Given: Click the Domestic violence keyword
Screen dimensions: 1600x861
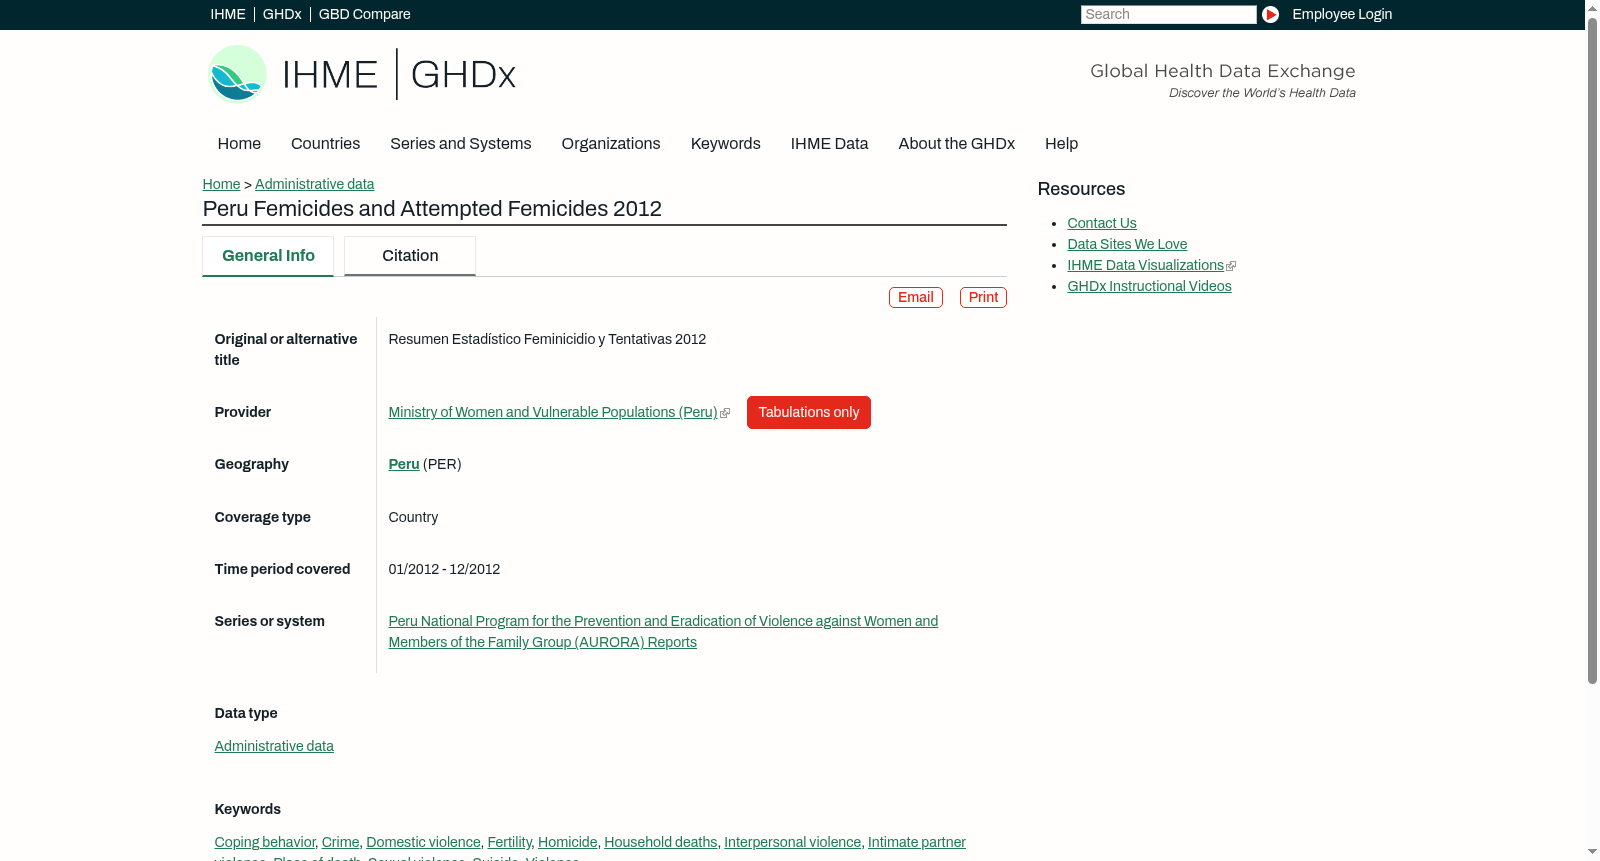Looking at the screenshot, I should click(x=423, y=842).
